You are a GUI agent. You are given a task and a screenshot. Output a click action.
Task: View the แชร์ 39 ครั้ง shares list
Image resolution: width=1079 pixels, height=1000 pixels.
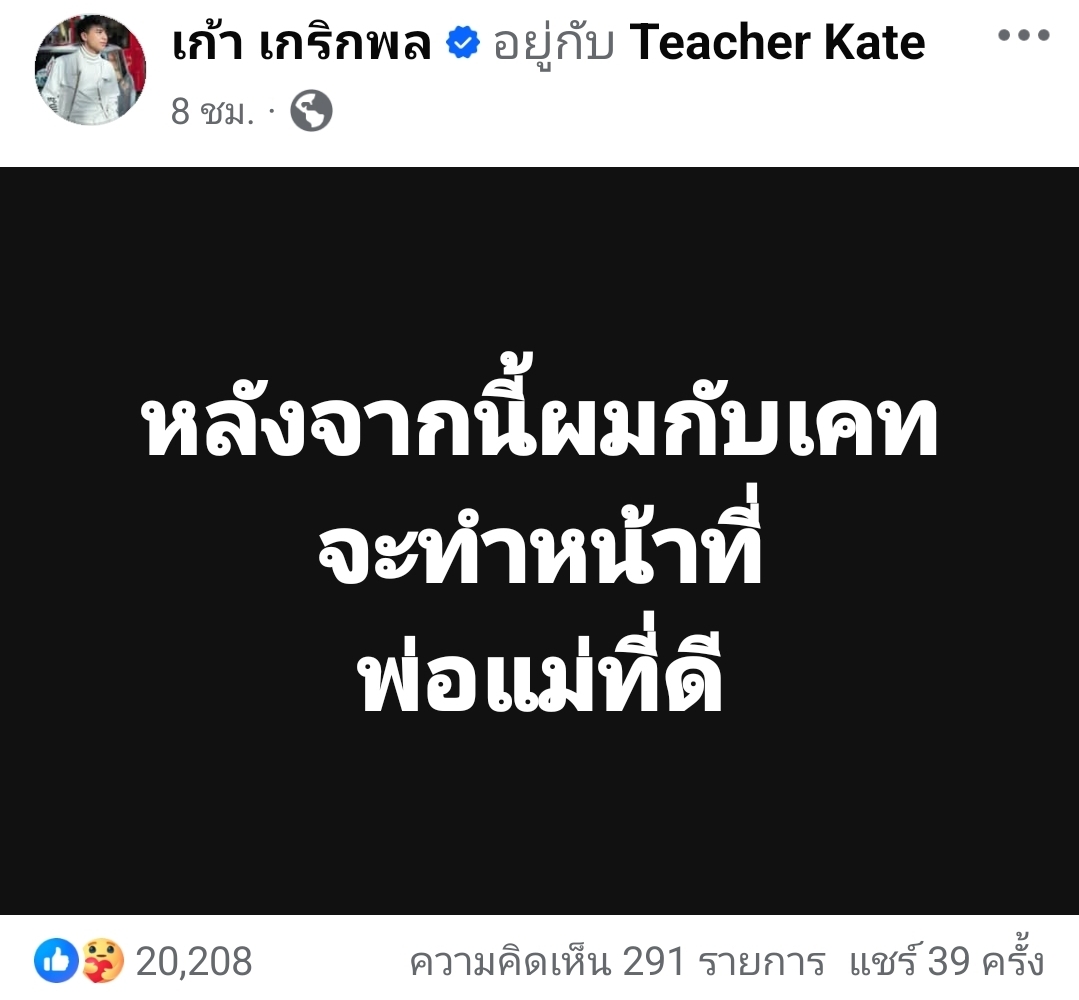tap(947, 960)
